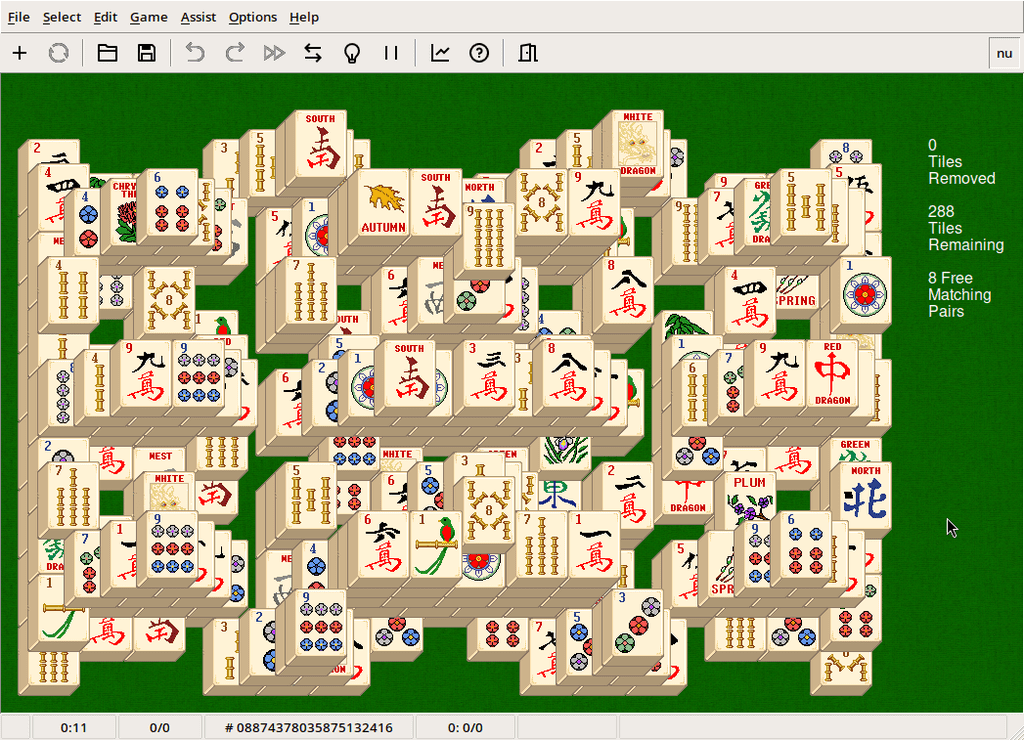Select the Spring season tile
This screenshot has width=1024, height=740.
pyautogui.click(x=797, y=292)
